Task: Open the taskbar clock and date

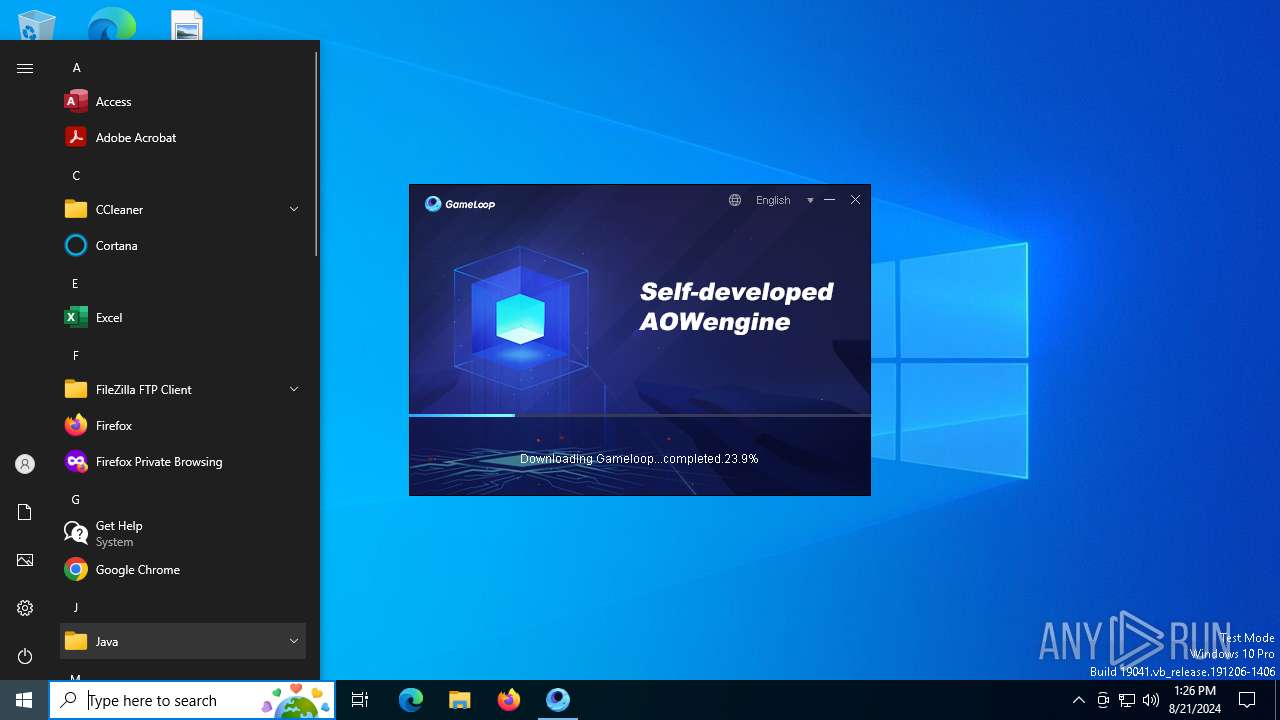Action: point(1195,700)
